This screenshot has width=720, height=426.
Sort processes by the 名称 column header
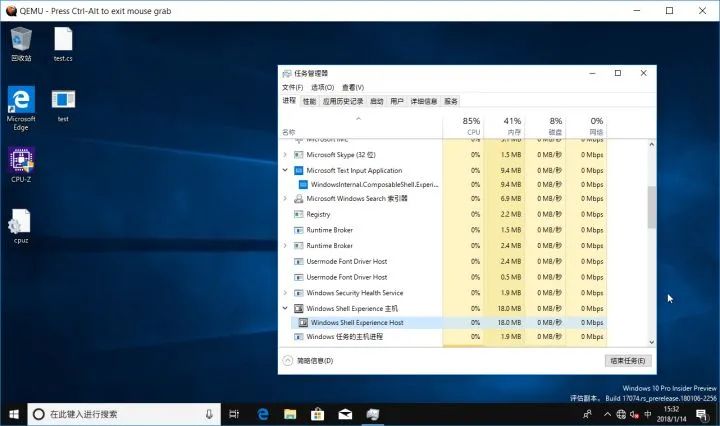click(360, 126)
